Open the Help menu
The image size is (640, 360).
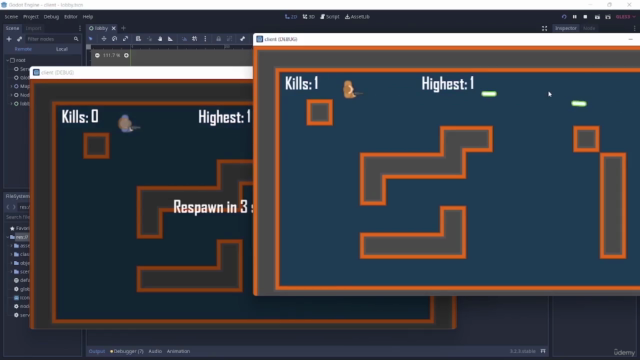(x=88, y=17)
